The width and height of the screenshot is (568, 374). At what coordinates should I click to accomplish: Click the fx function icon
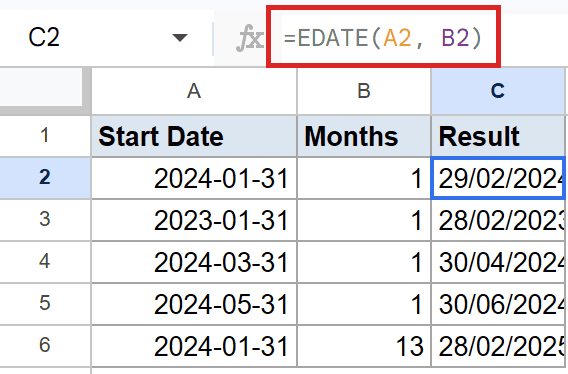point(250,37)
